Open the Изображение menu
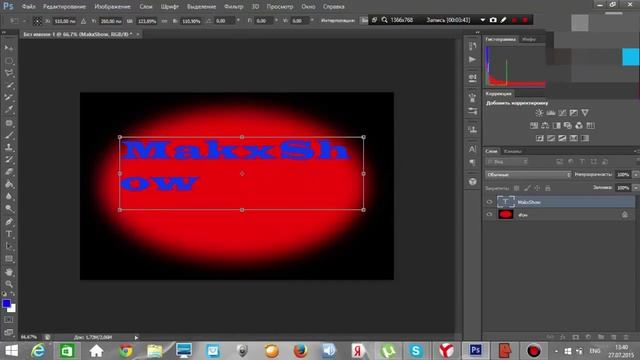The height and width of the screenshot is (360, 640). click(112, 7)
